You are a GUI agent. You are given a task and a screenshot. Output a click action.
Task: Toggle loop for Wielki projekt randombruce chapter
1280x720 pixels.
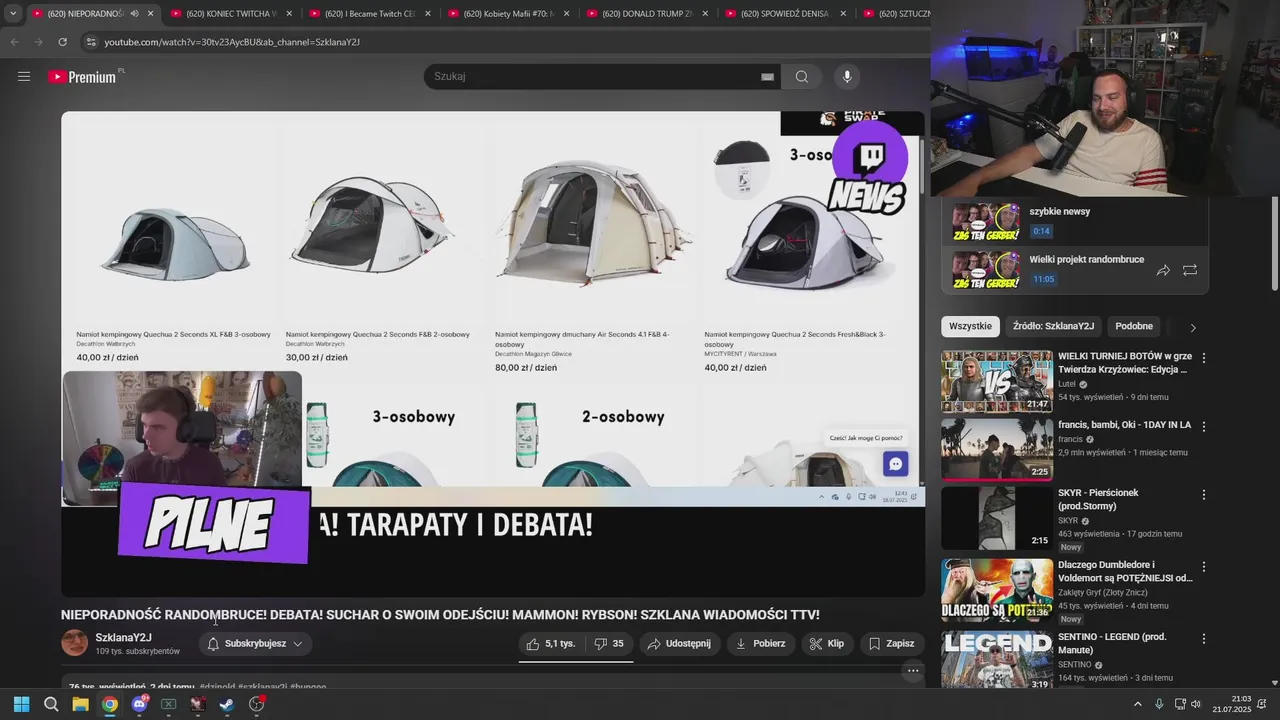1190,270
